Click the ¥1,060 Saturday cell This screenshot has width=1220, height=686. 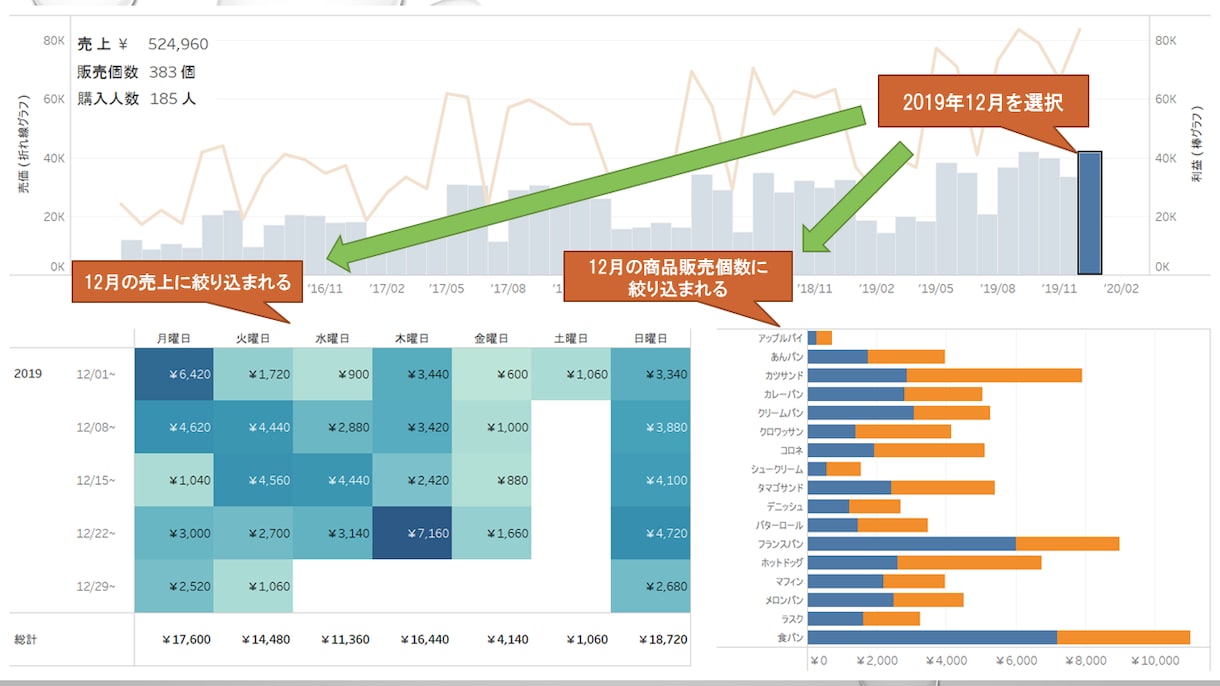(x=571, y=374)
